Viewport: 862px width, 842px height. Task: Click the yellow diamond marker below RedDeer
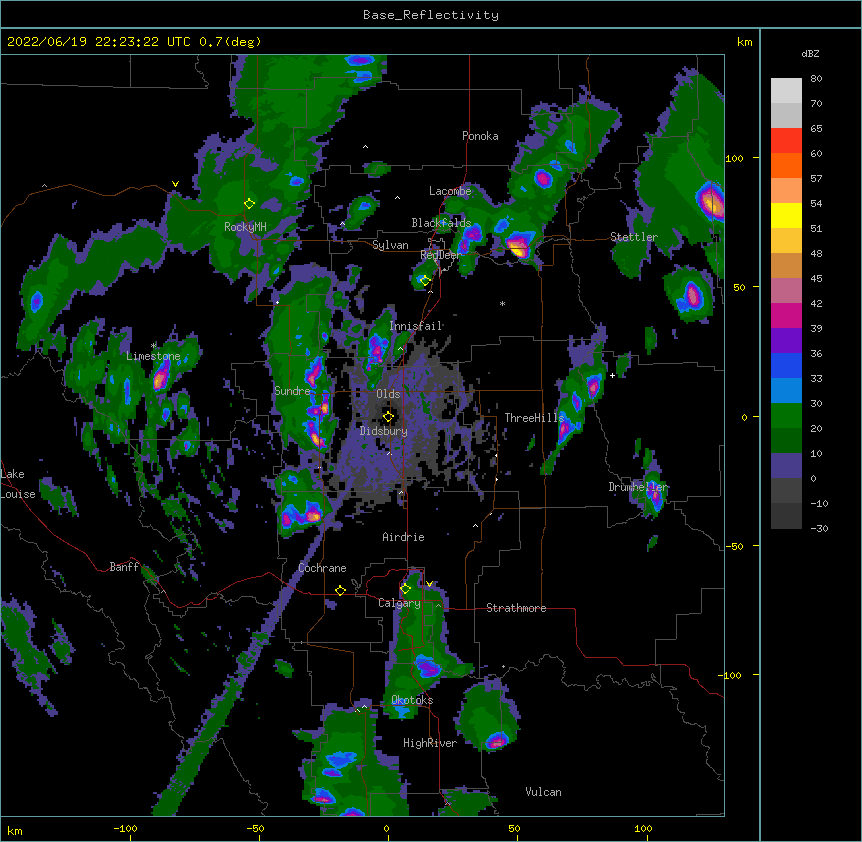pos(425,281)
